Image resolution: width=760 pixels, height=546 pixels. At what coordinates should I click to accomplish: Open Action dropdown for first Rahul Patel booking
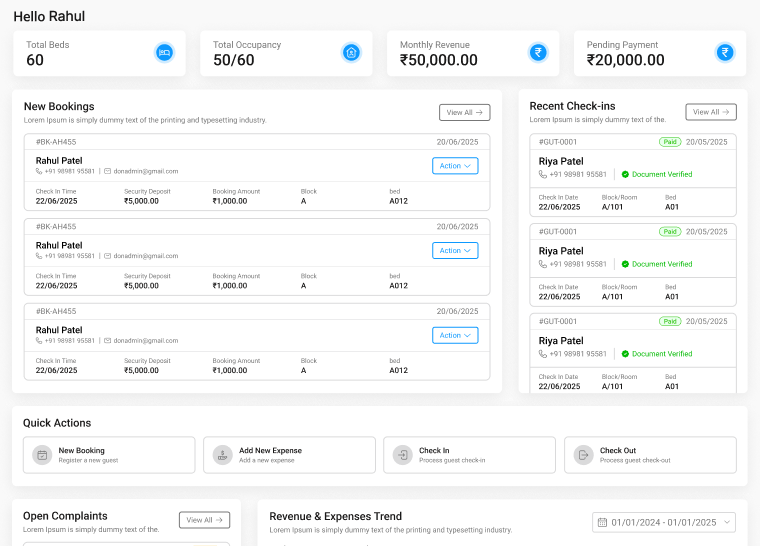455,166
